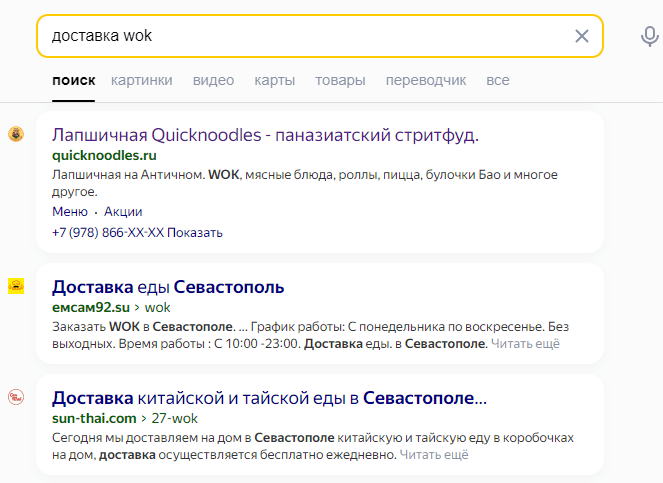
Task: Expand Читать ещё in емсам92.su snippet
Action: [x=526, y=343]
